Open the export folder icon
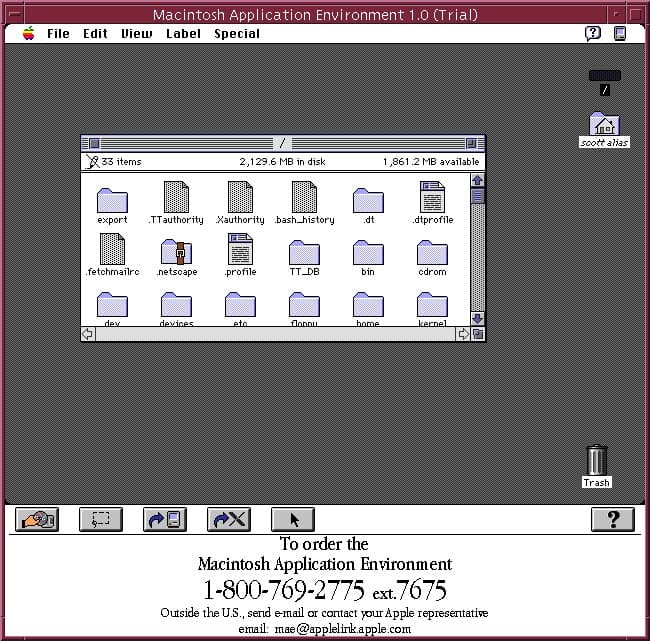This screenshot has height=641, width=650. click(112, 201)
